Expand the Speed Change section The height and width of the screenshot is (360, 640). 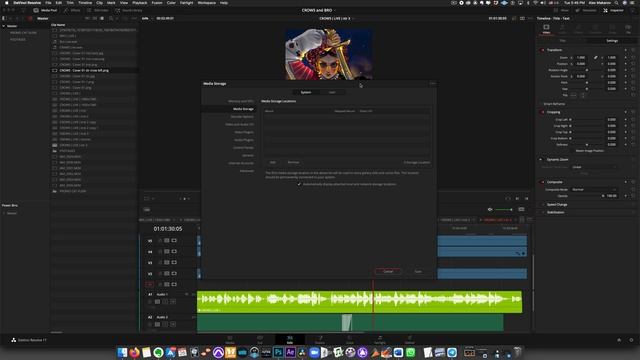557,204
